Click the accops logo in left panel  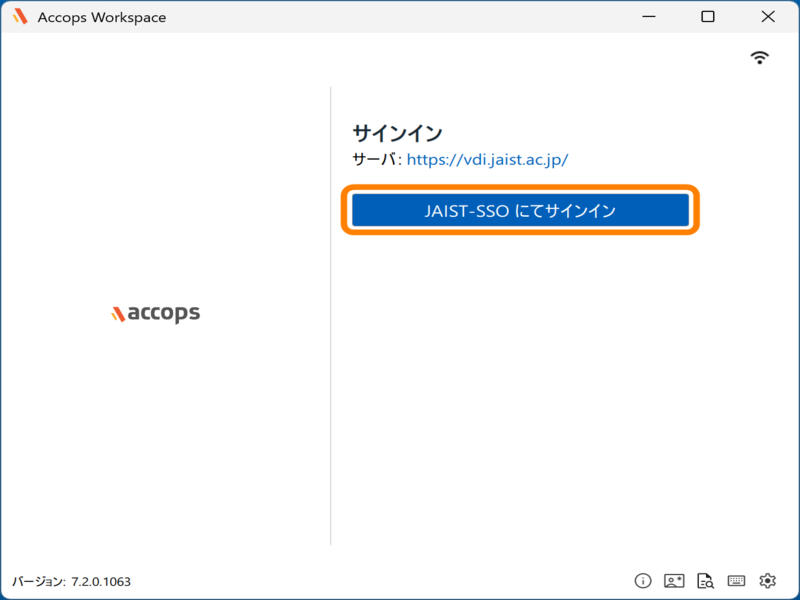click(156, 313)
